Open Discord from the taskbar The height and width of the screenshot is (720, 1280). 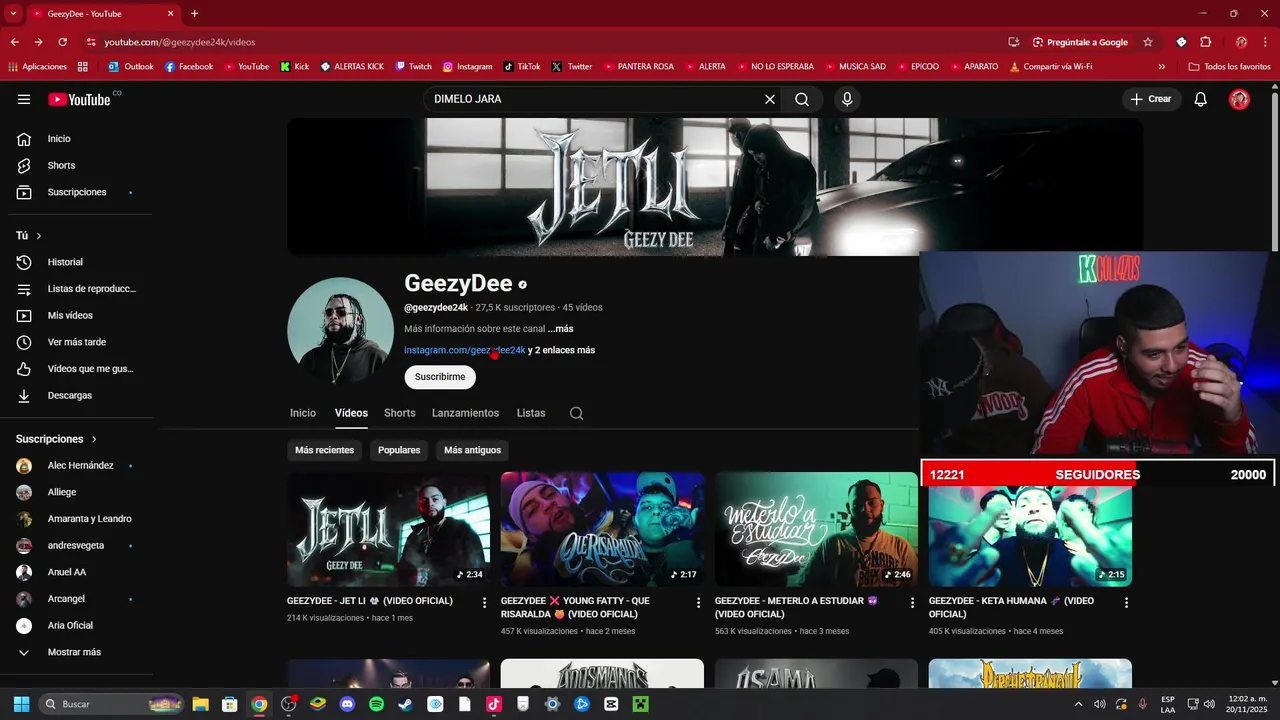(347, 704)
